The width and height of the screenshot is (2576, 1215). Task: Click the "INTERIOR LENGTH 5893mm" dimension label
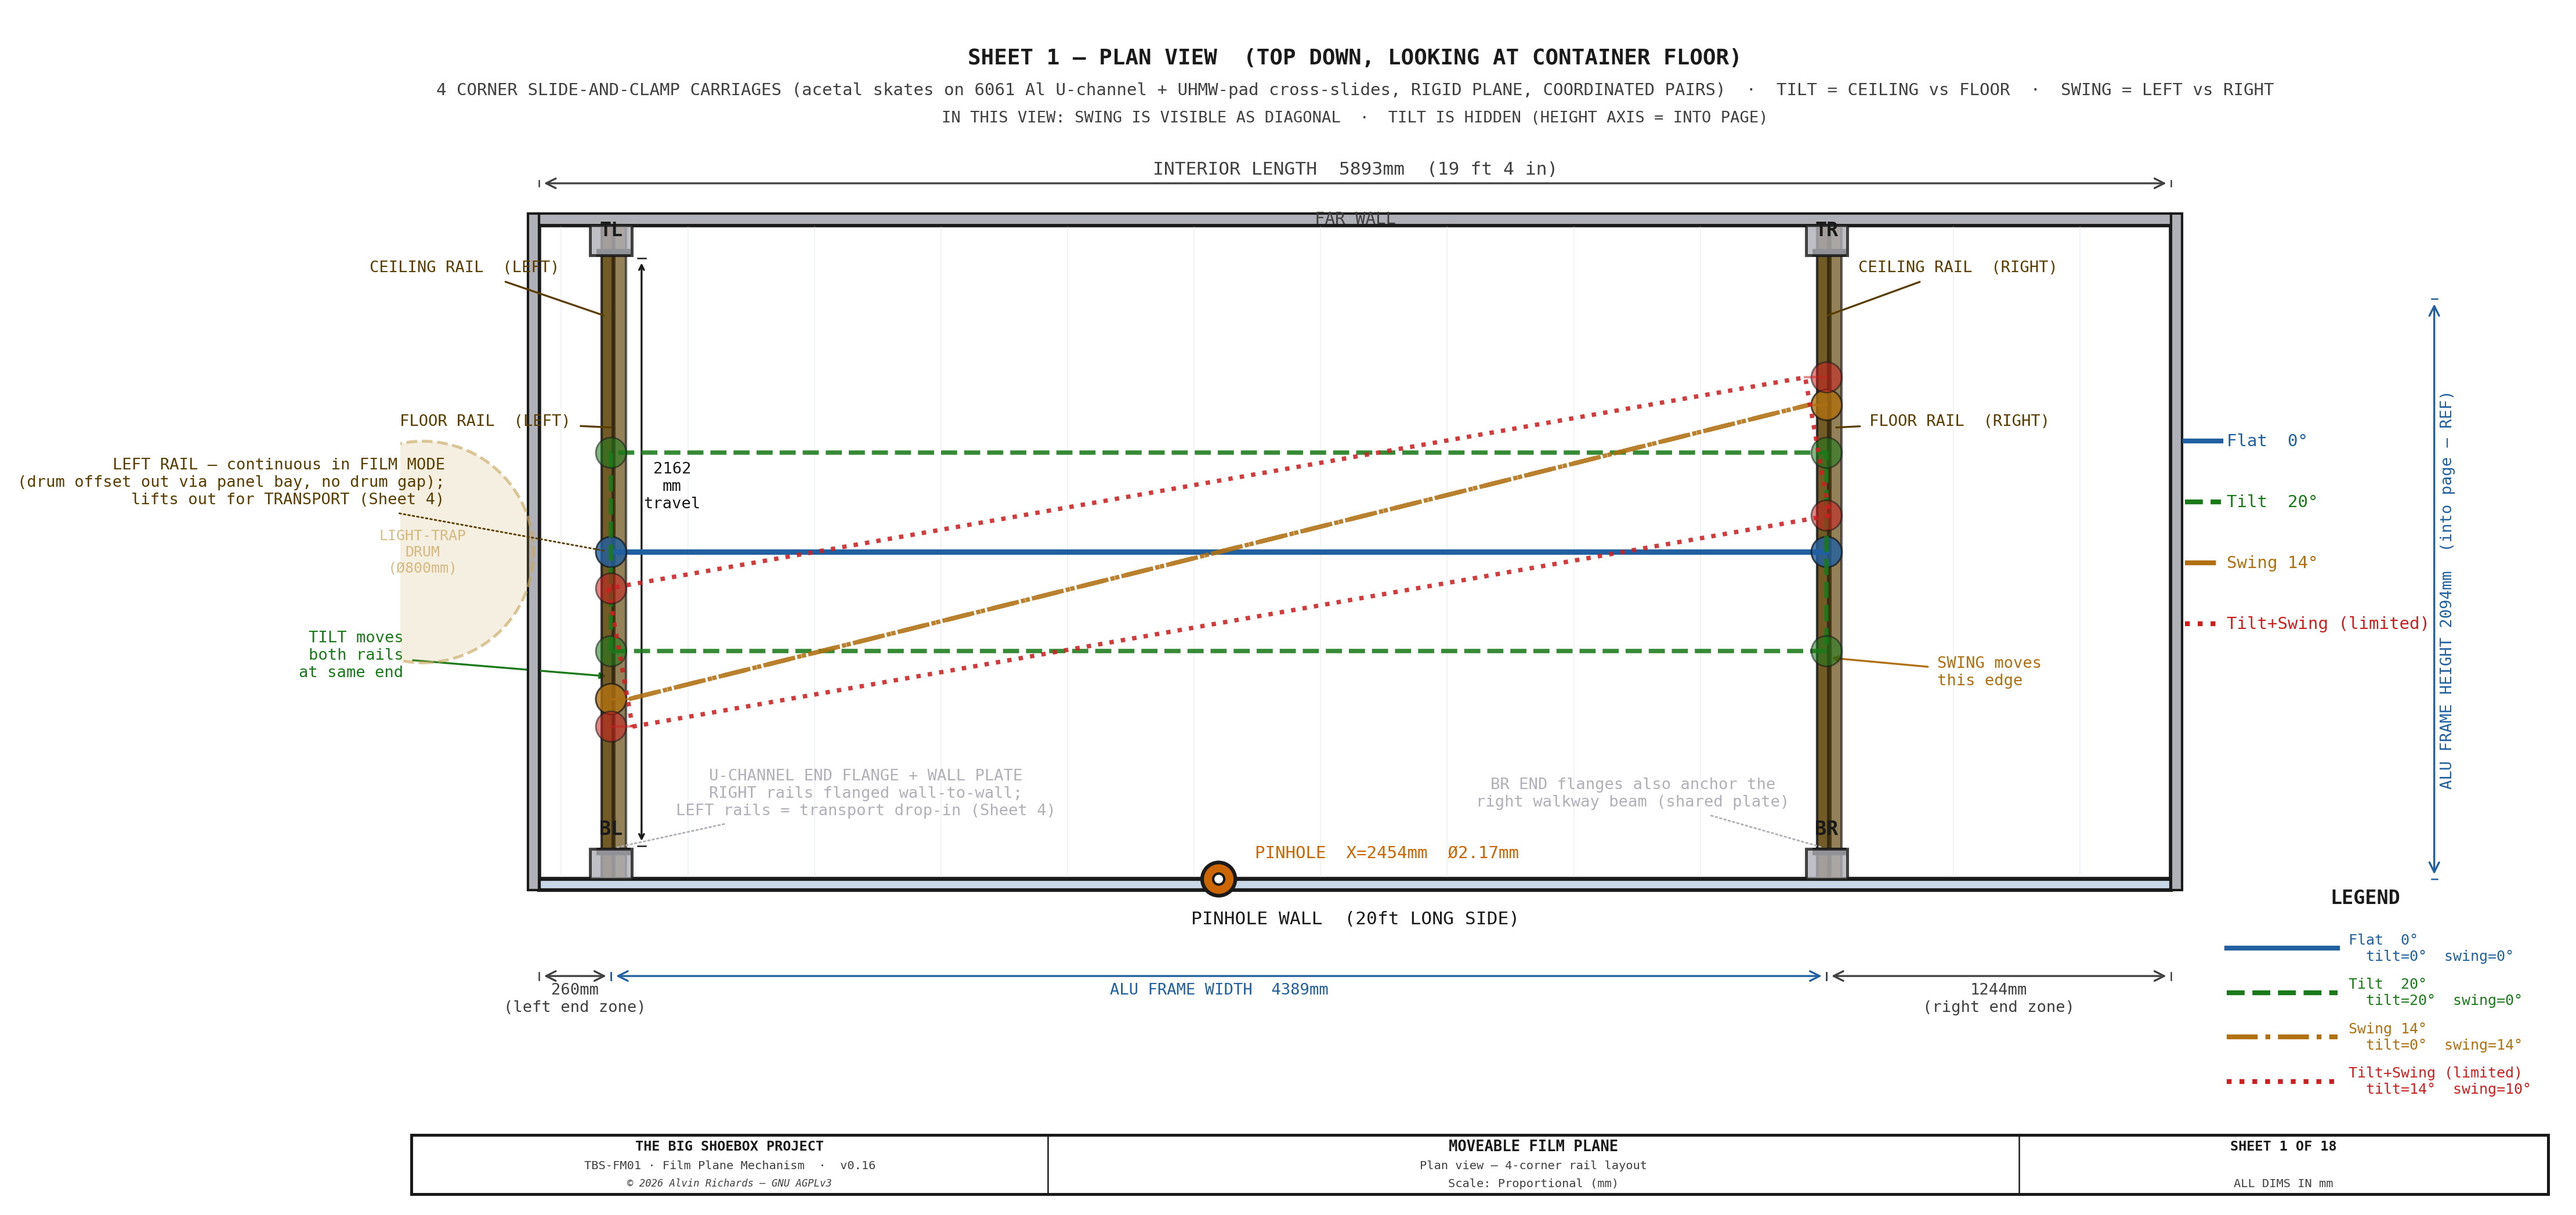pyautogui.click(x=1354, y=169)
